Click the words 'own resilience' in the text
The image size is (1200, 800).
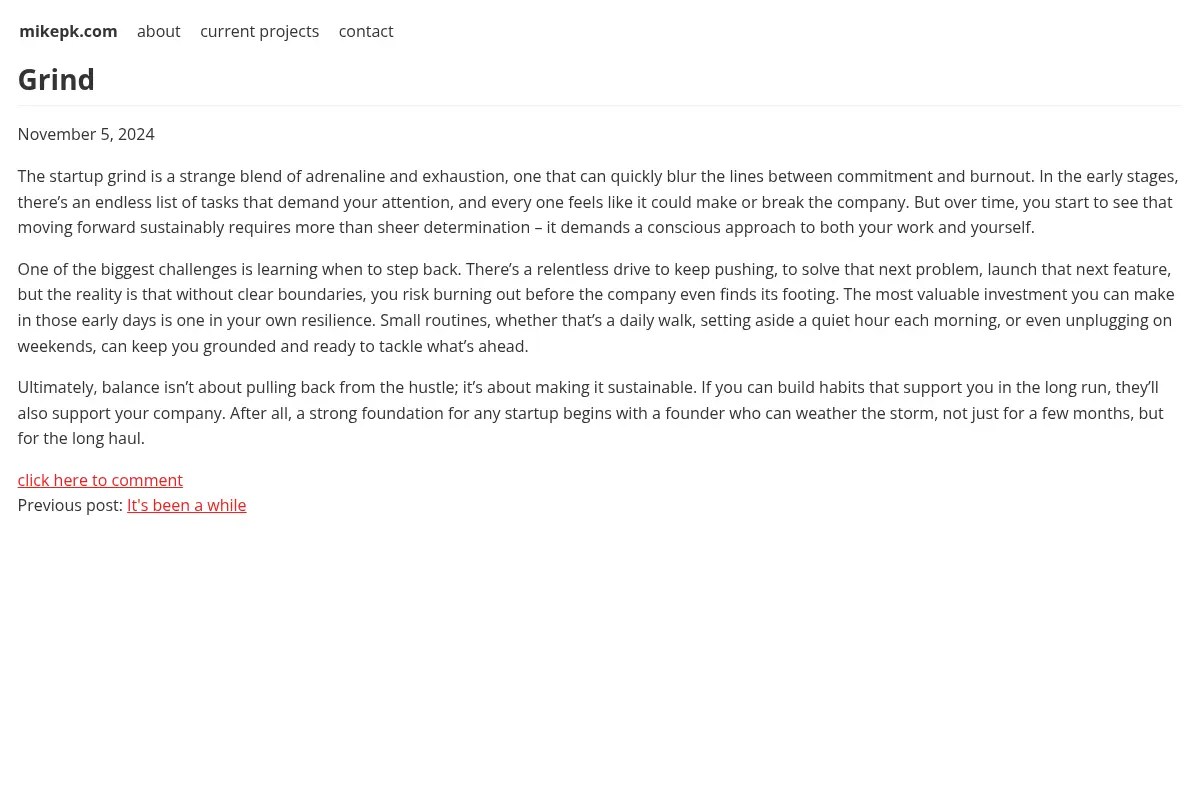point(319,320)
